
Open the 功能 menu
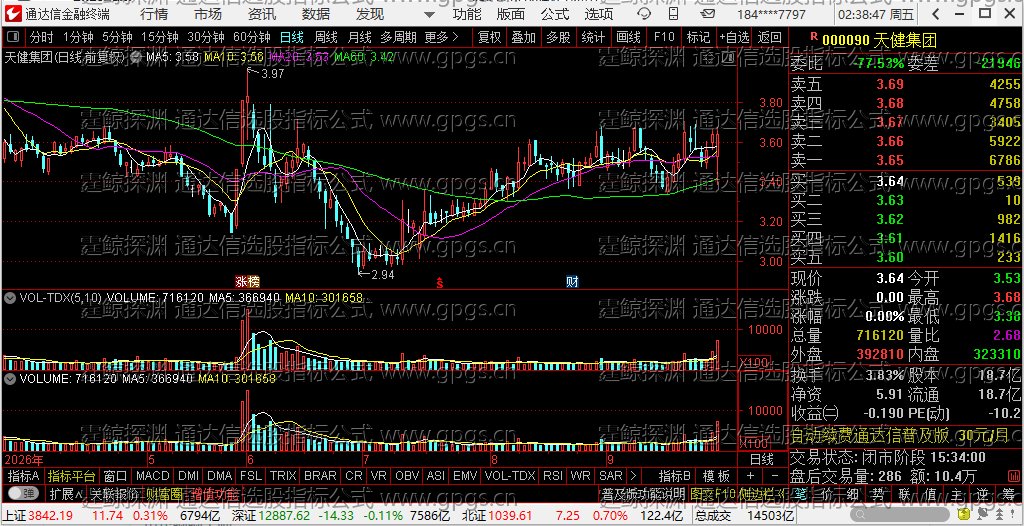click(x=467, y=14)
